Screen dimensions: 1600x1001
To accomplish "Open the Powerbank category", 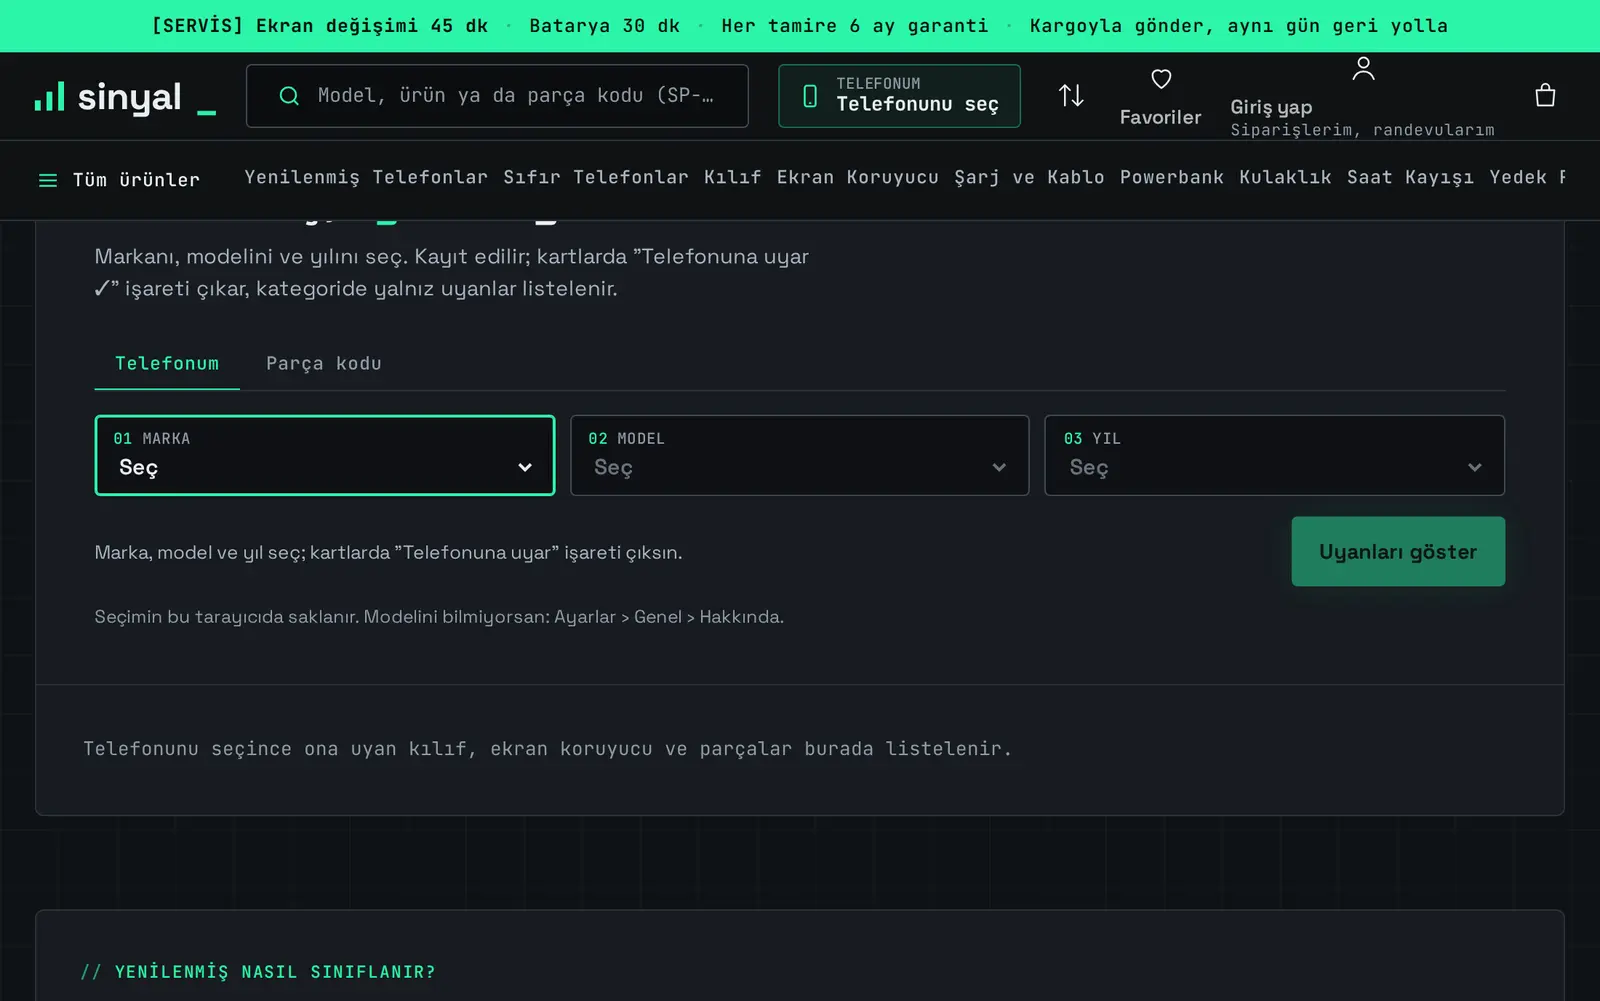I will coord(1172,177).
